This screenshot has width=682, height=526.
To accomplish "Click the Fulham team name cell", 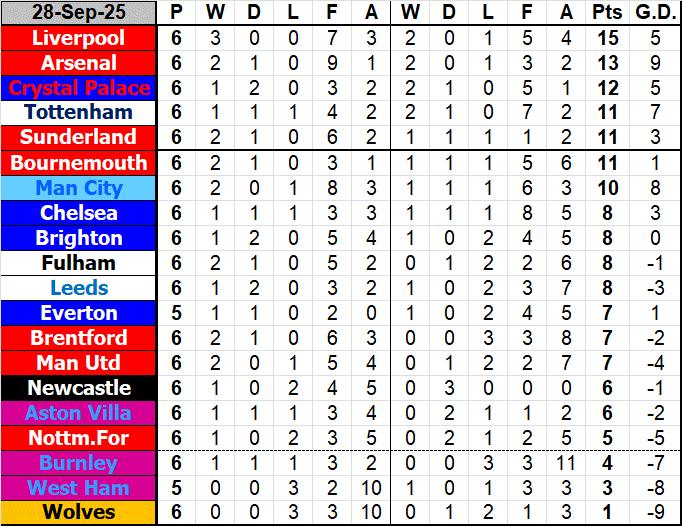I will (79, 263).
